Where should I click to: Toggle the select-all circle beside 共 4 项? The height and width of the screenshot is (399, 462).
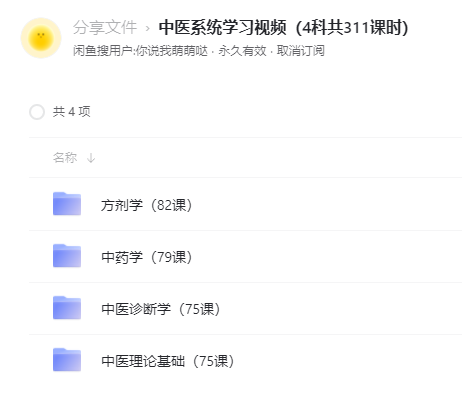37,112
